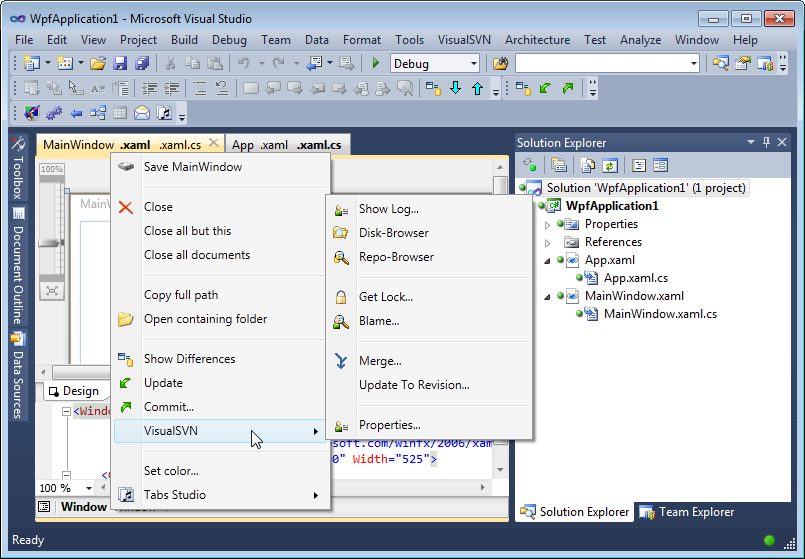Viewport: 805px width, 559px height.
Task: Toggle the Solution Explorer auto-hide pin
Action: point(766,142)
